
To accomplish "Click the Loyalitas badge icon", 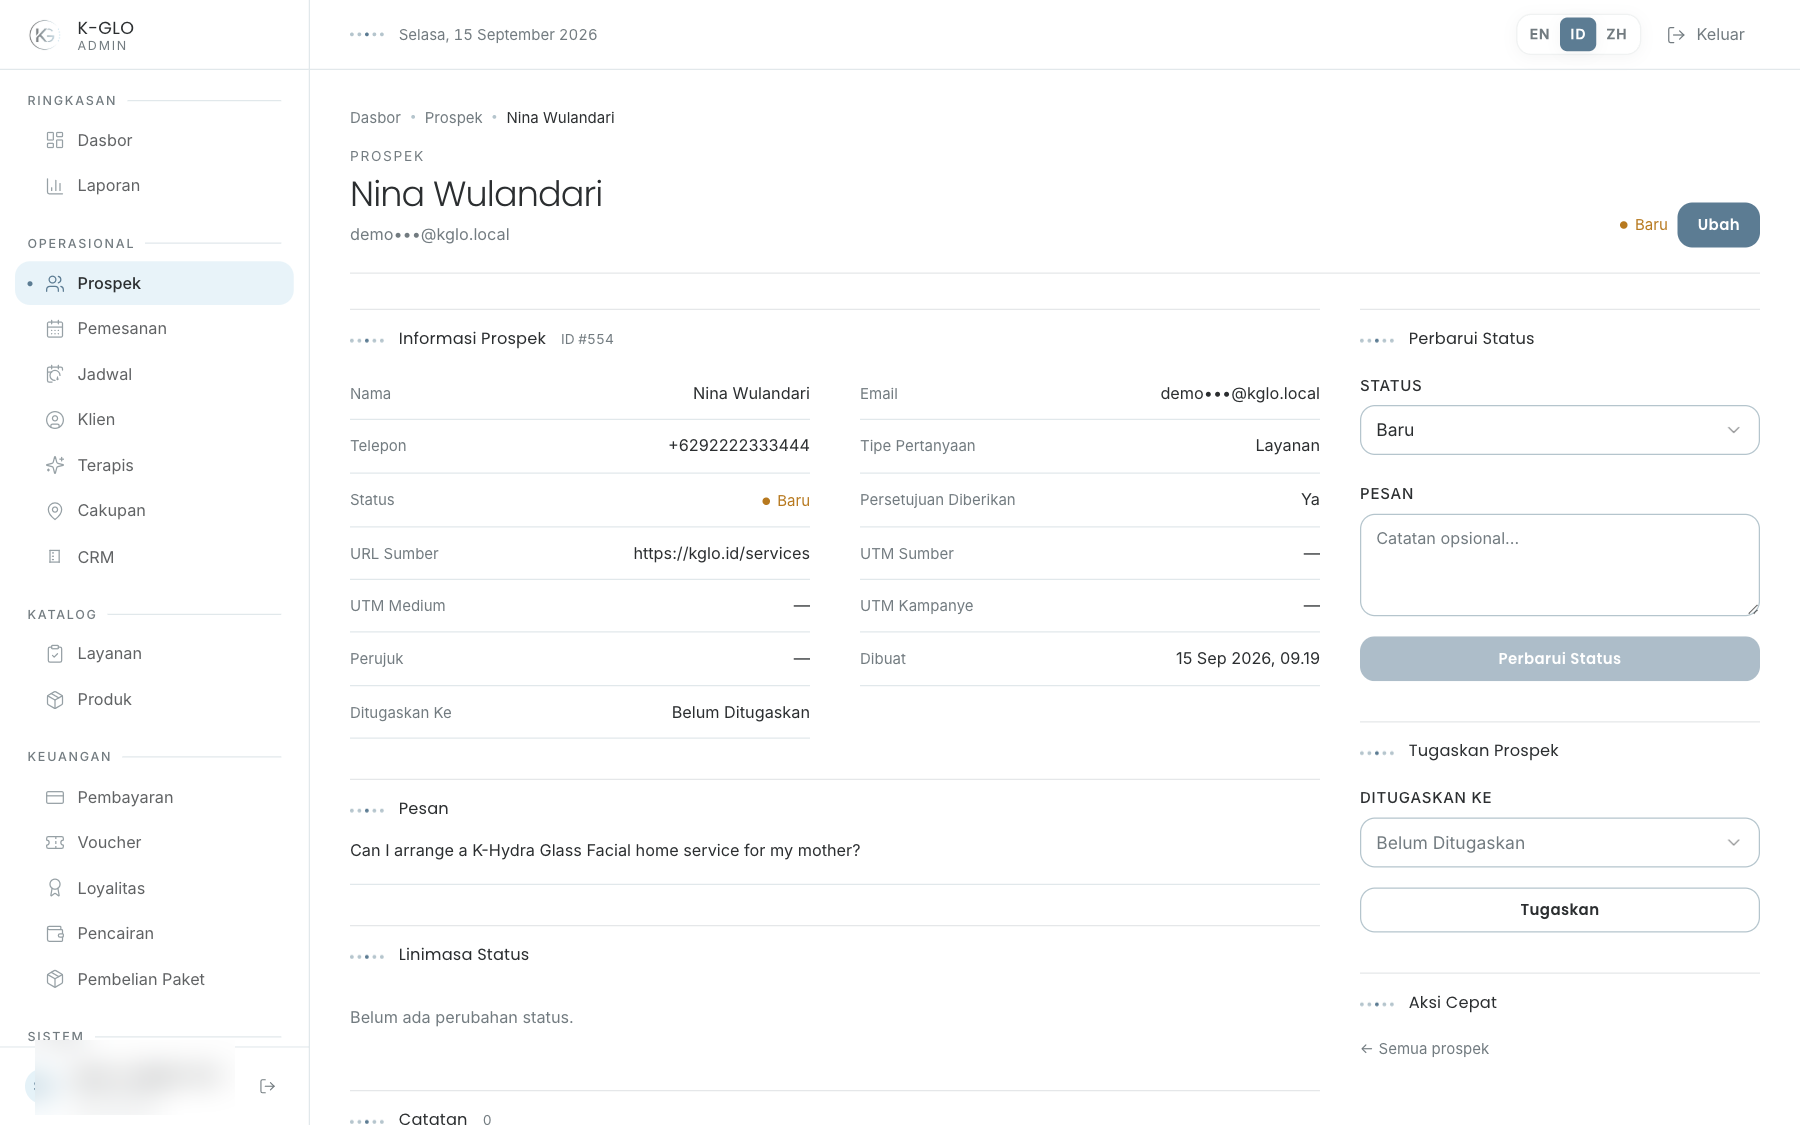I will [x=55, y=888].
